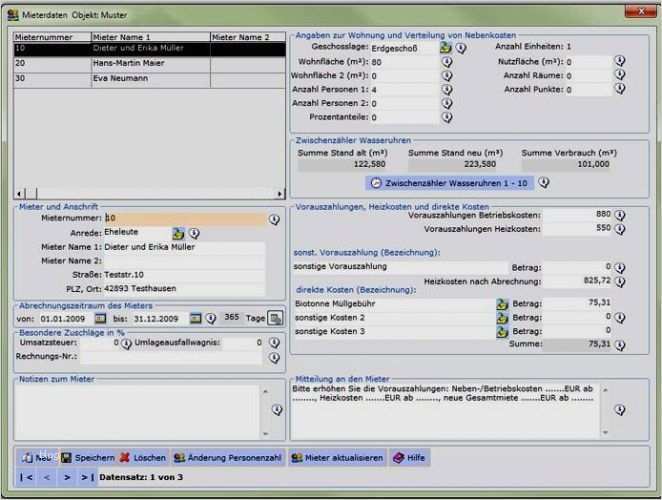Image resolution: width=662 pixels, height=500 pixels.
Task: Click Mieter aktualisieren button
Action: 338,458
